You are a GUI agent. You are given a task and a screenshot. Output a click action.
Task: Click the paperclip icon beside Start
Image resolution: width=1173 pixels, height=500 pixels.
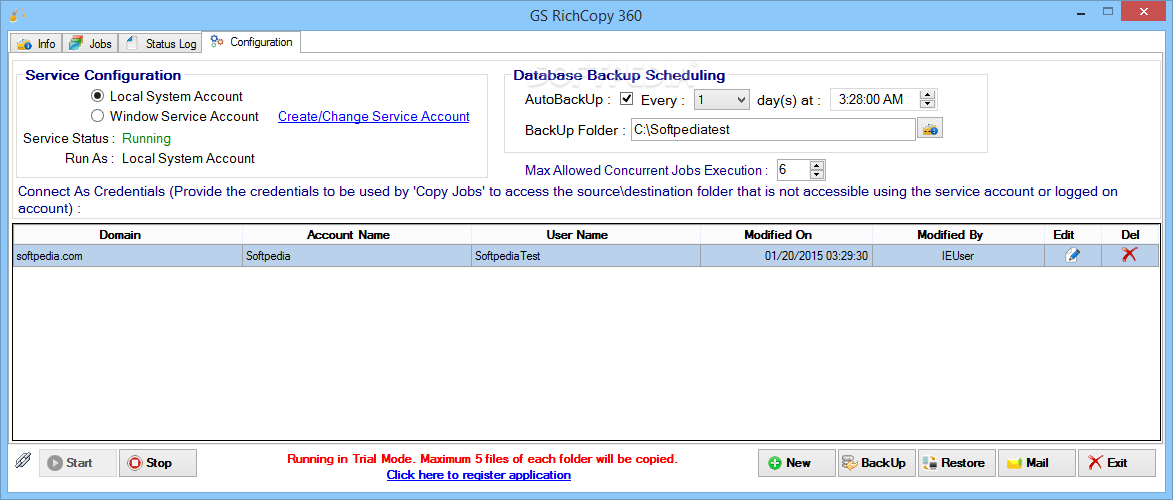(23, 461)
